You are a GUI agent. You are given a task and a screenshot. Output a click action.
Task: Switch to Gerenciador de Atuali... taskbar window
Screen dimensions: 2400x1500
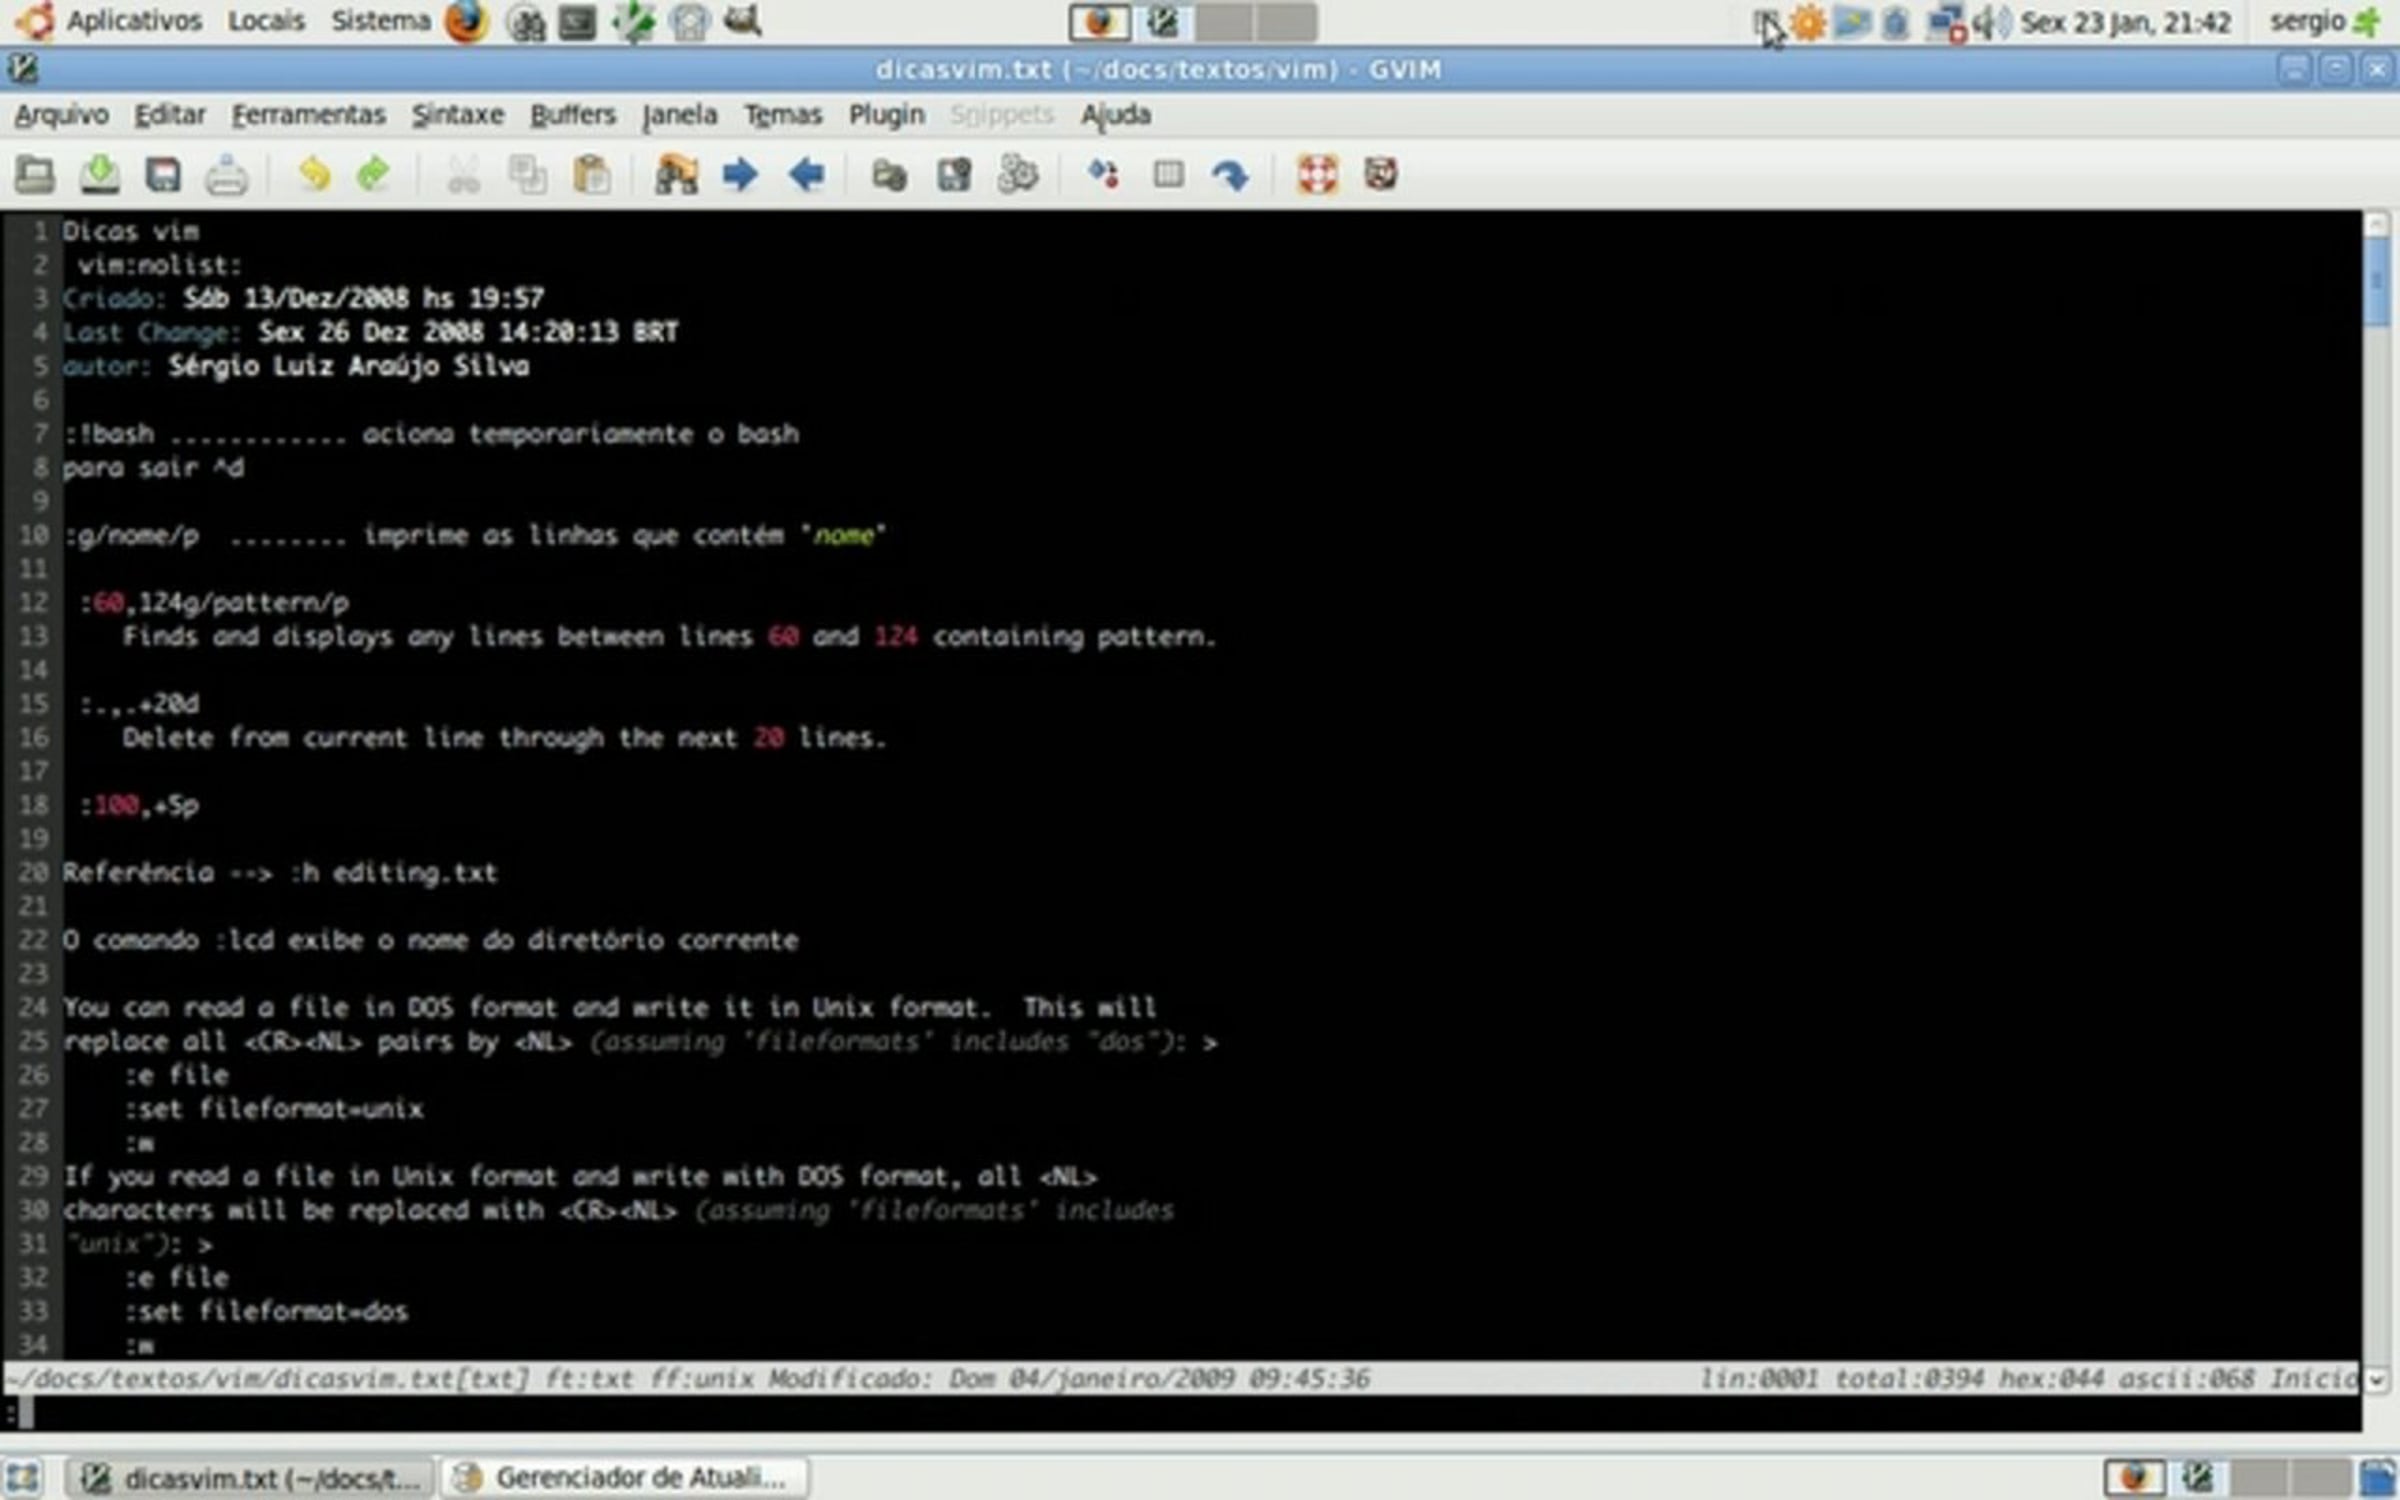click(624, 1477)
